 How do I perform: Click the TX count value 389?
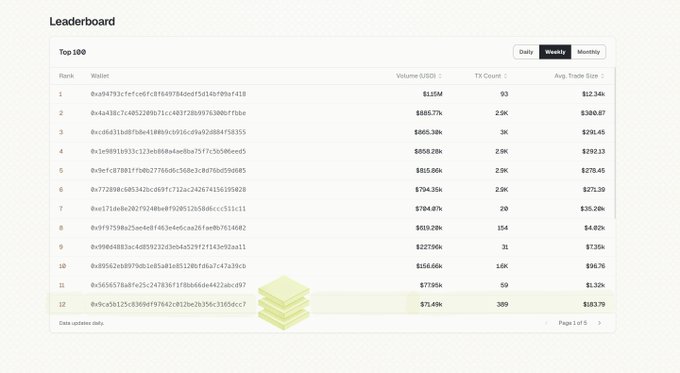pos(502,304)
